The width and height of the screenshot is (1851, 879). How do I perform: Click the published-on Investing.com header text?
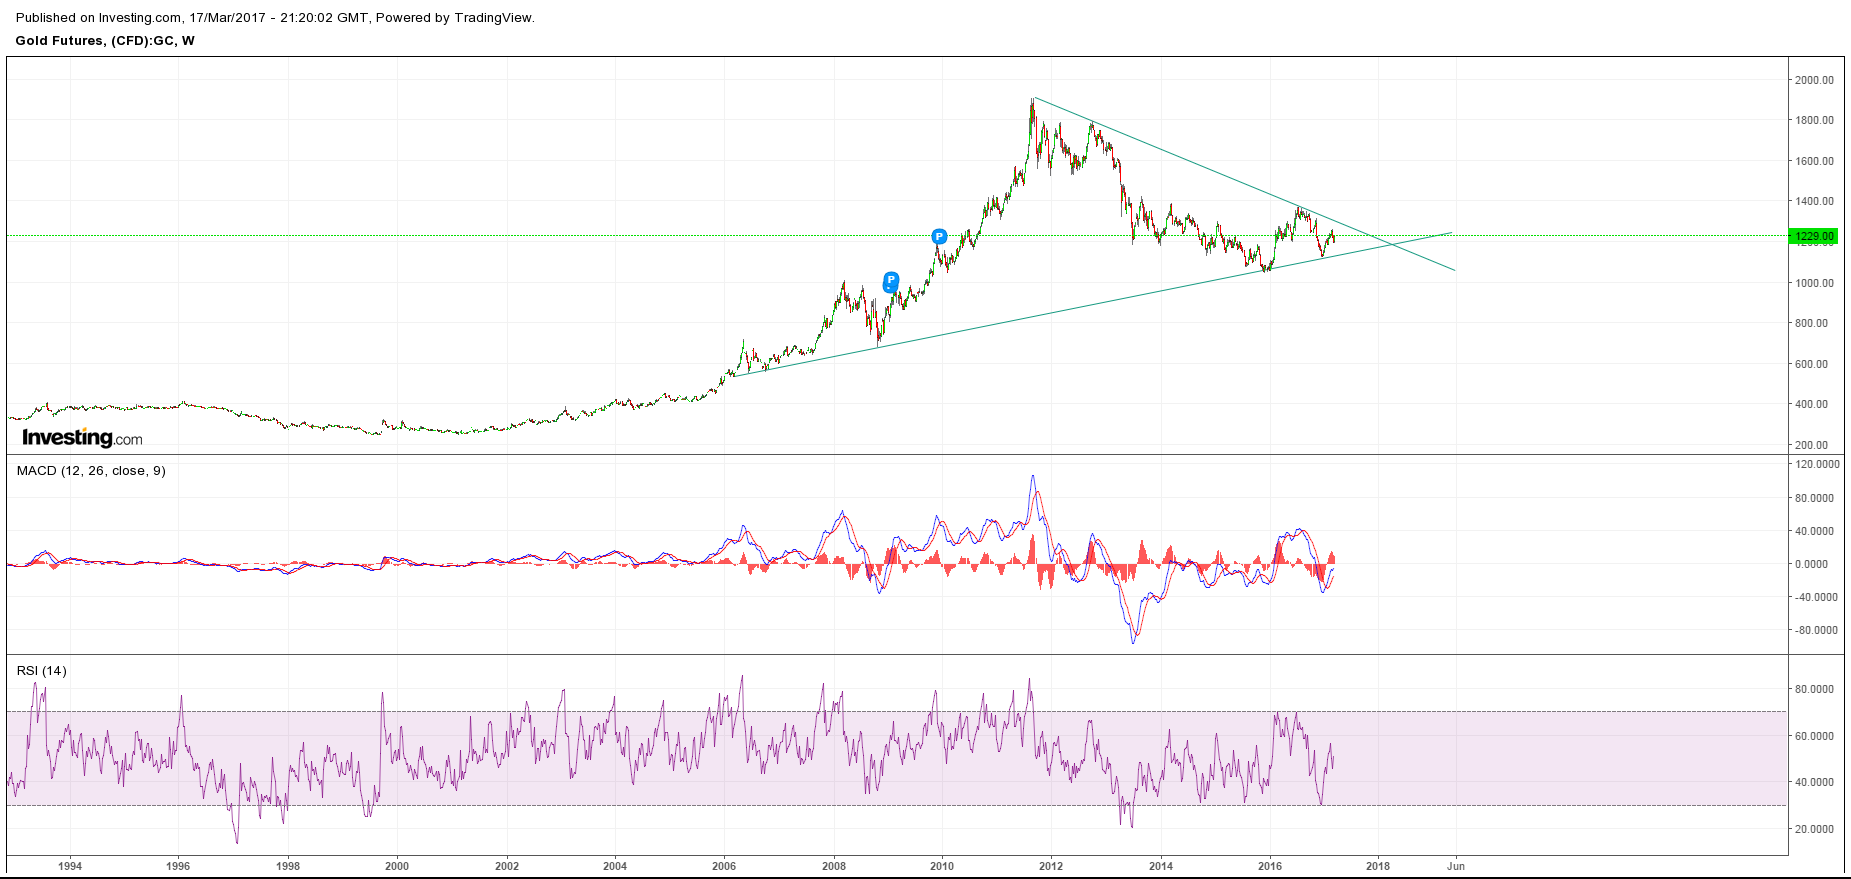(275, 17)
